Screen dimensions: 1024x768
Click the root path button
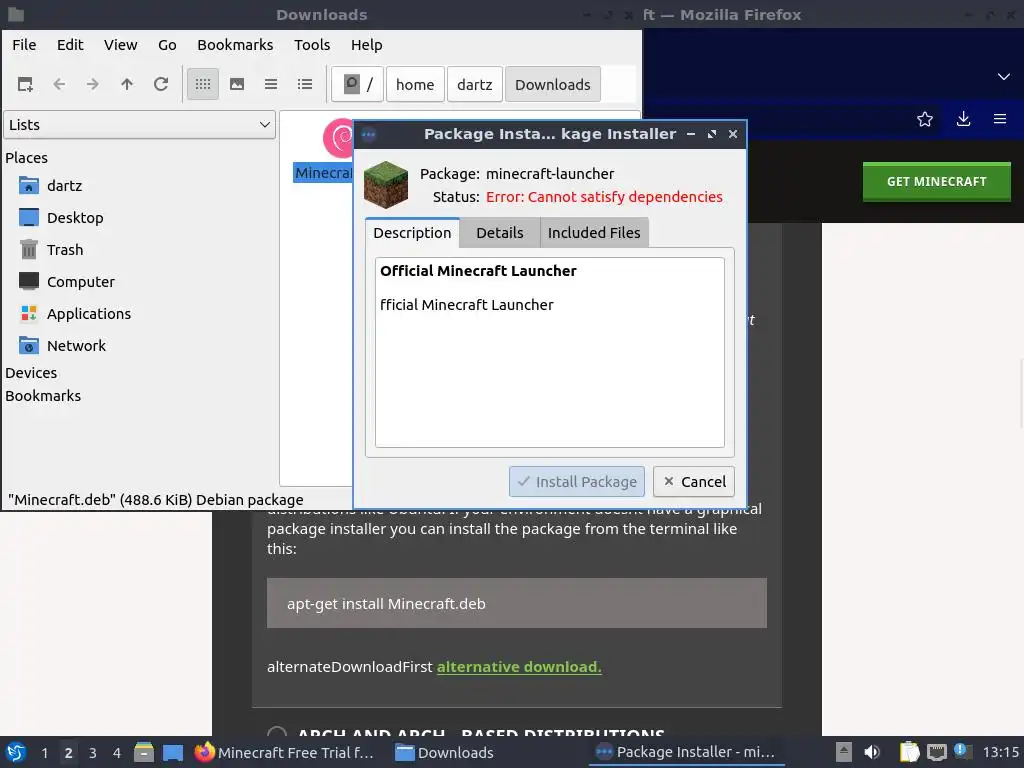[x=357, y=84]
